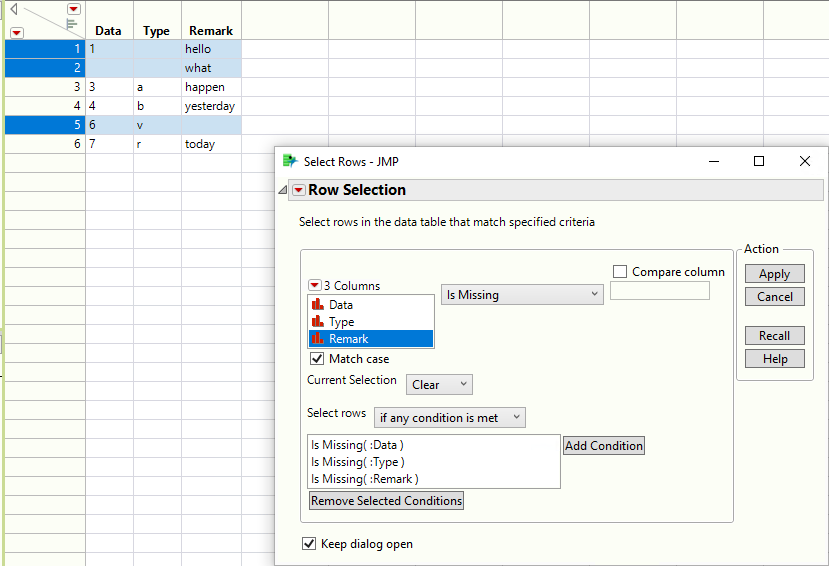The height and width of the screenshot is (566, 829).
Task: Open the Is Missing comparison dropdown
Action: coord(522,295)
